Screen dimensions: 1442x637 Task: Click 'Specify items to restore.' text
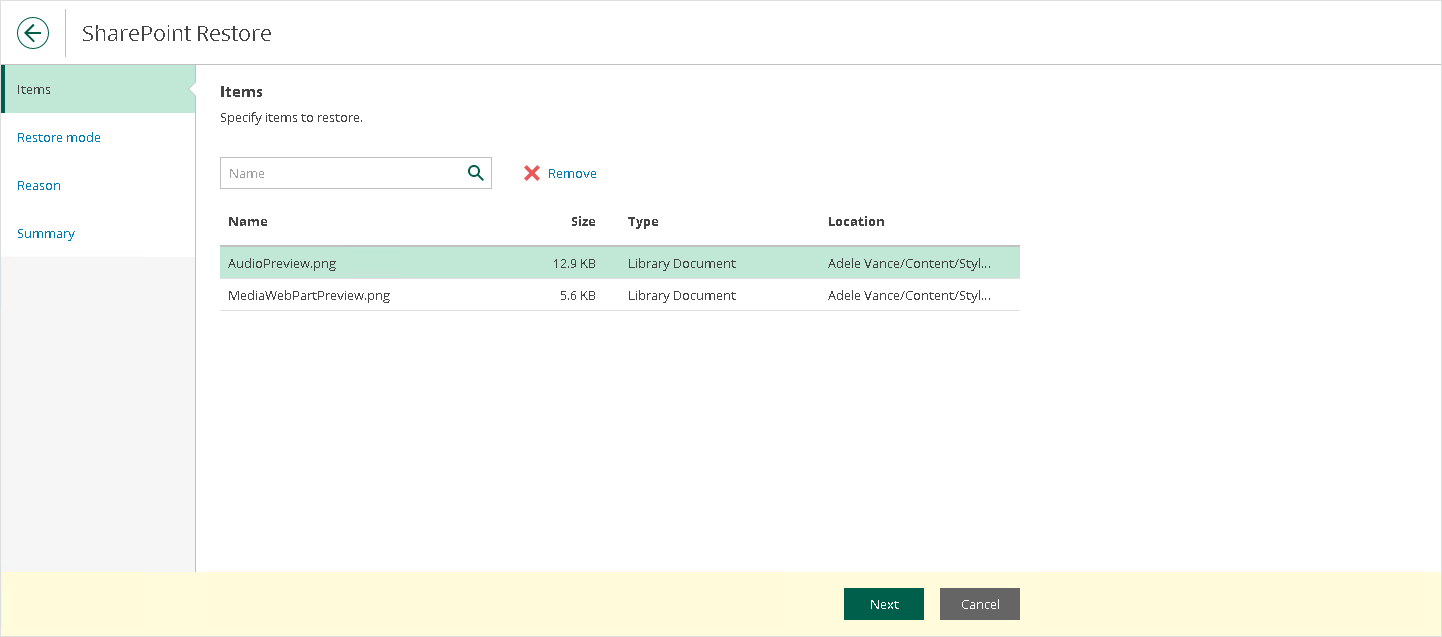coord(291,117)
